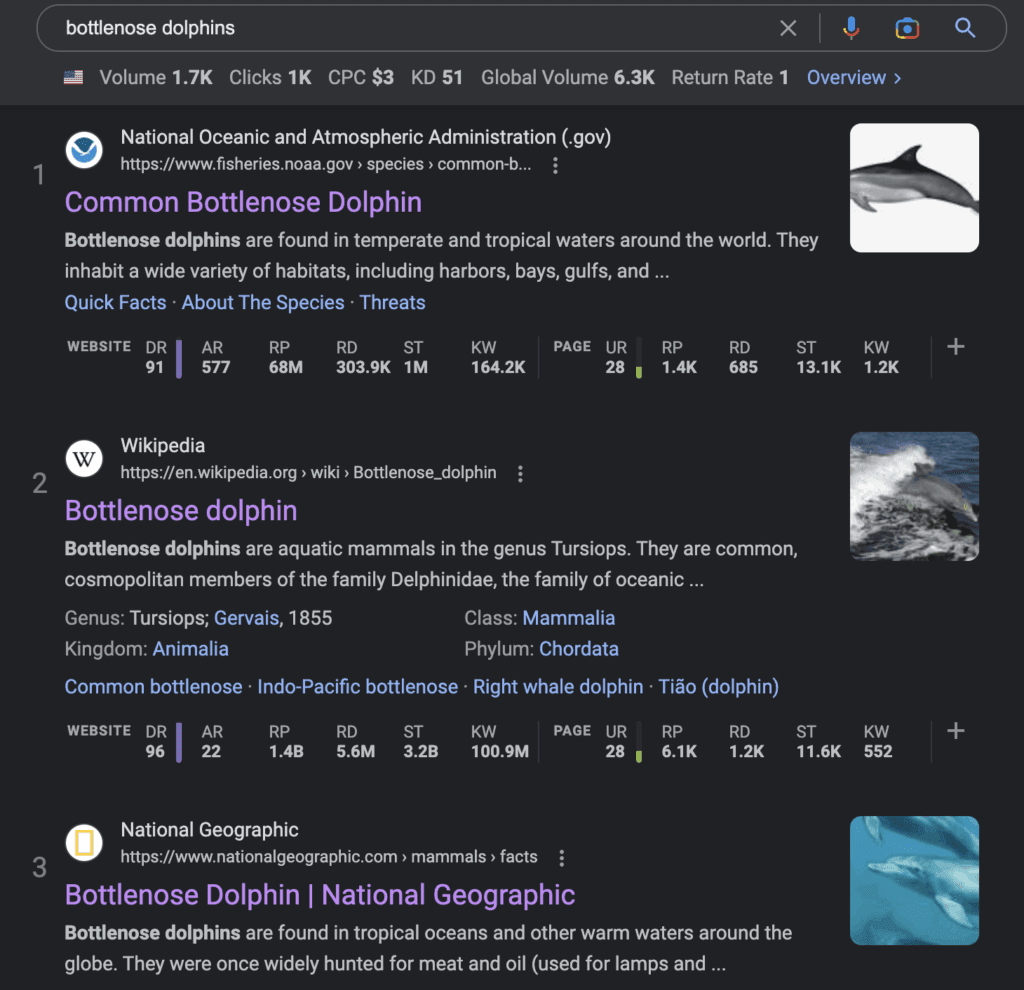The height and width of the screenshot is (990, 1024).
Task: Click the Wikipedia website KW 100.9M value
Action: [500, 751]
